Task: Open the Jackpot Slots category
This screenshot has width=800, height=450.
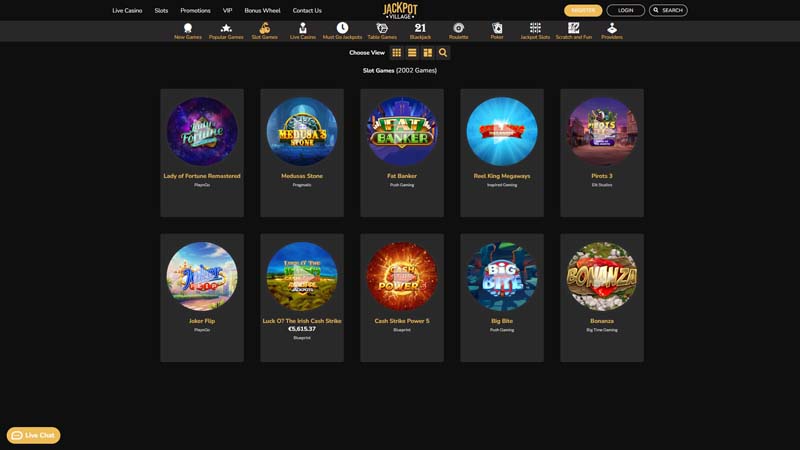Action: coord(535,31)
